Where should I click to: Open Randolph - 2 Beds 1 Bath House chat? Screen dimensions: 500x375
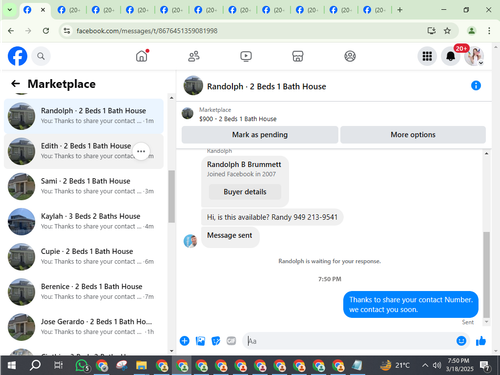tap(84, 116)
